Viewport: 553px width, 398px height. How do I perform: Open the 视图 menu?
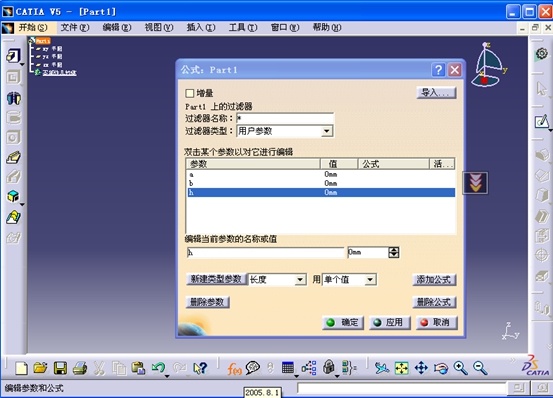[159, 27]
